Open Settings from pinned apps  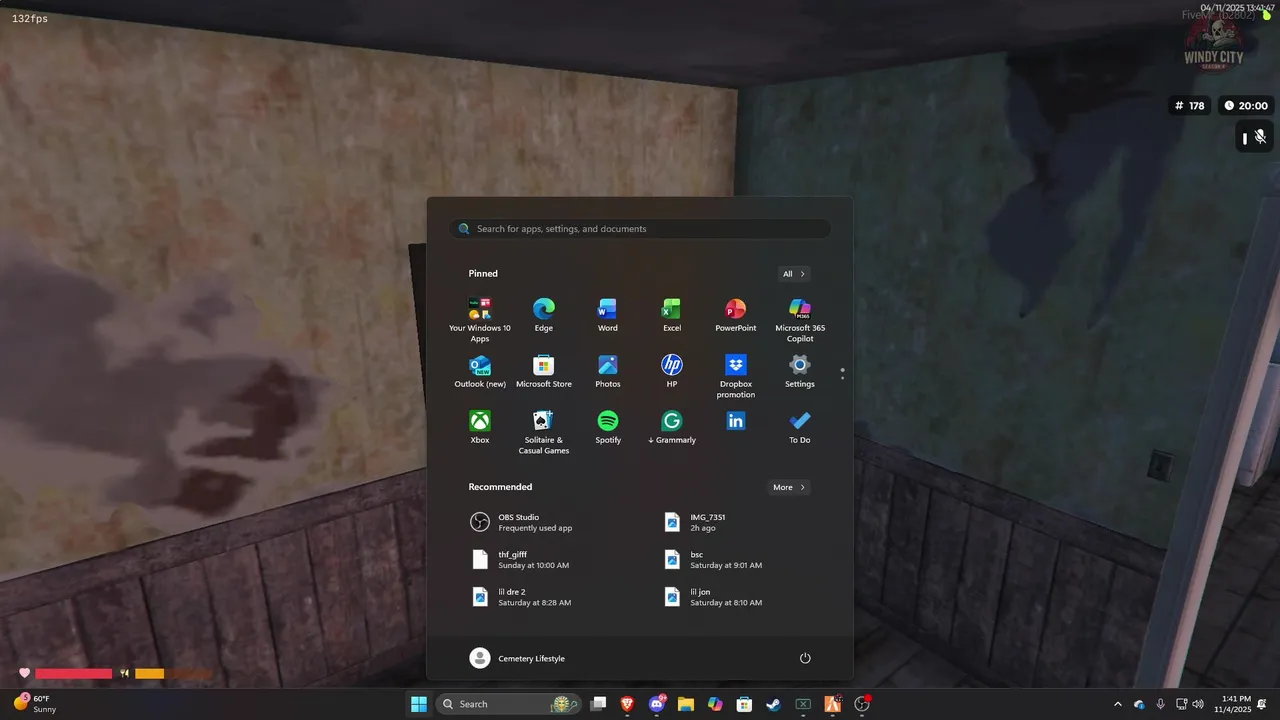point(800,371)
